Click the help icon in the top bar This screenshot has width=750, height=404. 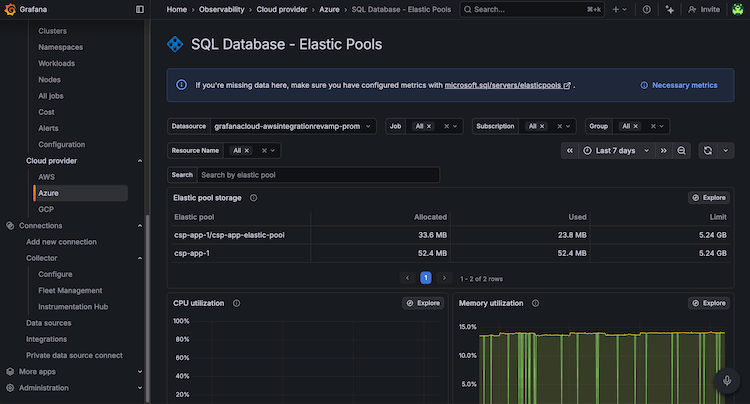[647, 9]
